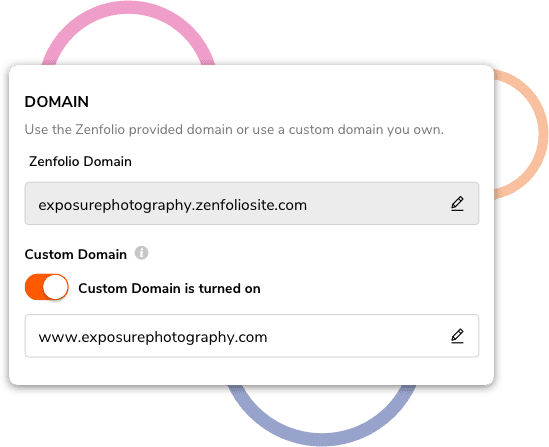Viewport: 549px width, 447px height.
Task: Click the peach-orange arc at right edge
Action: pyautogui.click(x=525, y=134)
